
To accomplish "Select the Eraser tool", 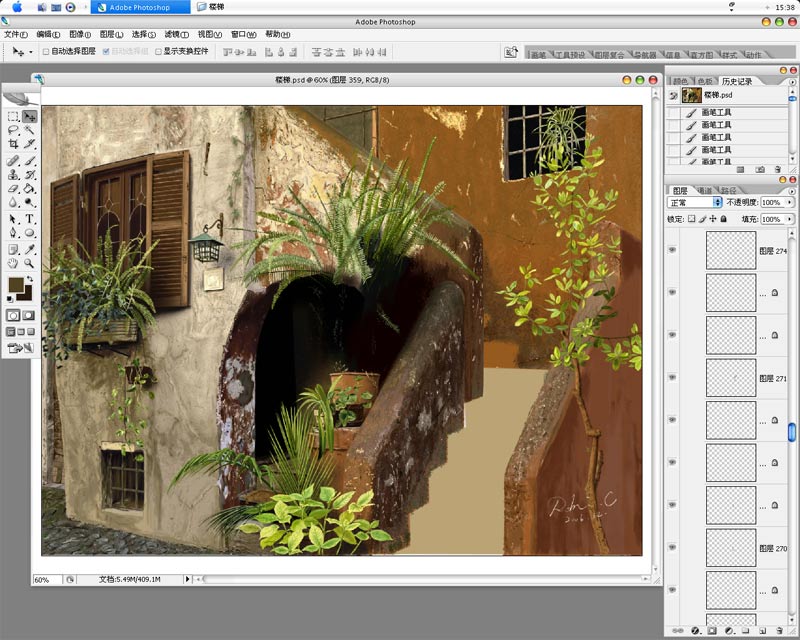I will 13,188.
